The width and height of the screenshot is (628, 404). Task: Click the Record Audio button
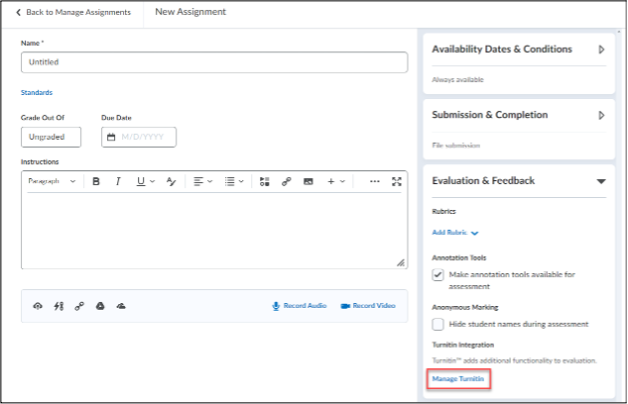click(x=300, y=306)
